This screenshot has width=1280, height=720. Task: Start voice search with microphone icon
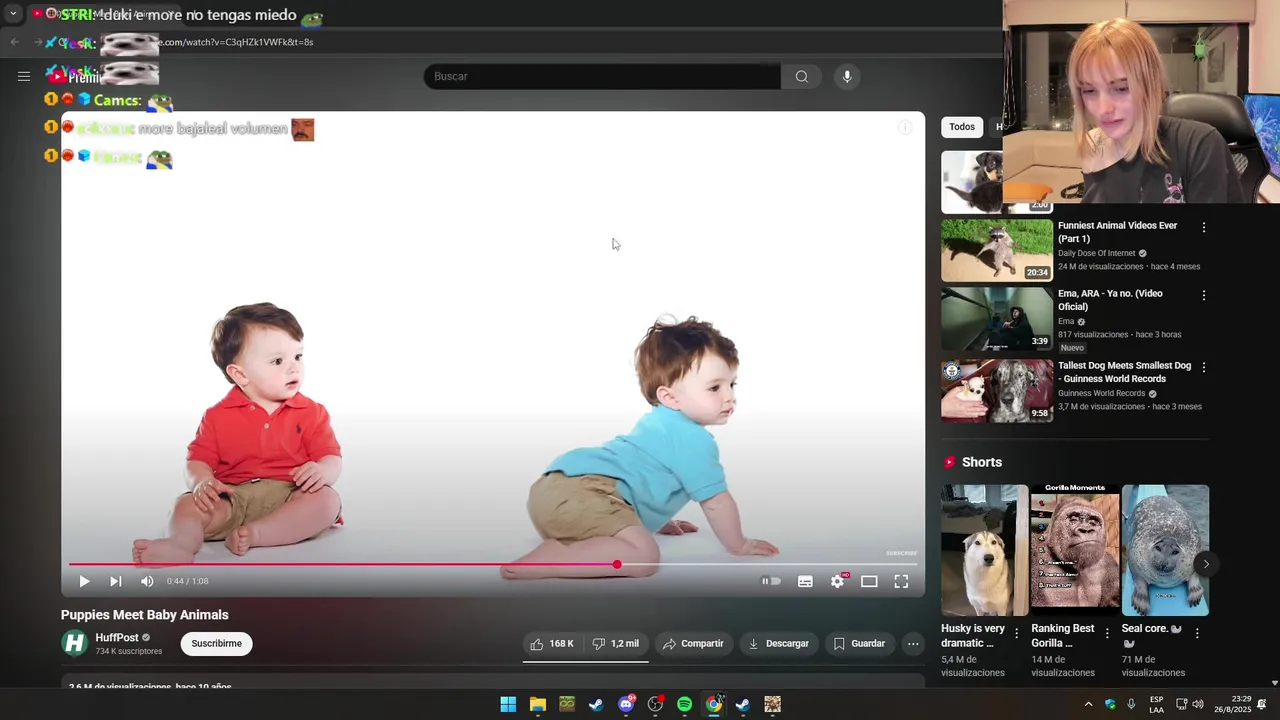[x=847, y=76]
